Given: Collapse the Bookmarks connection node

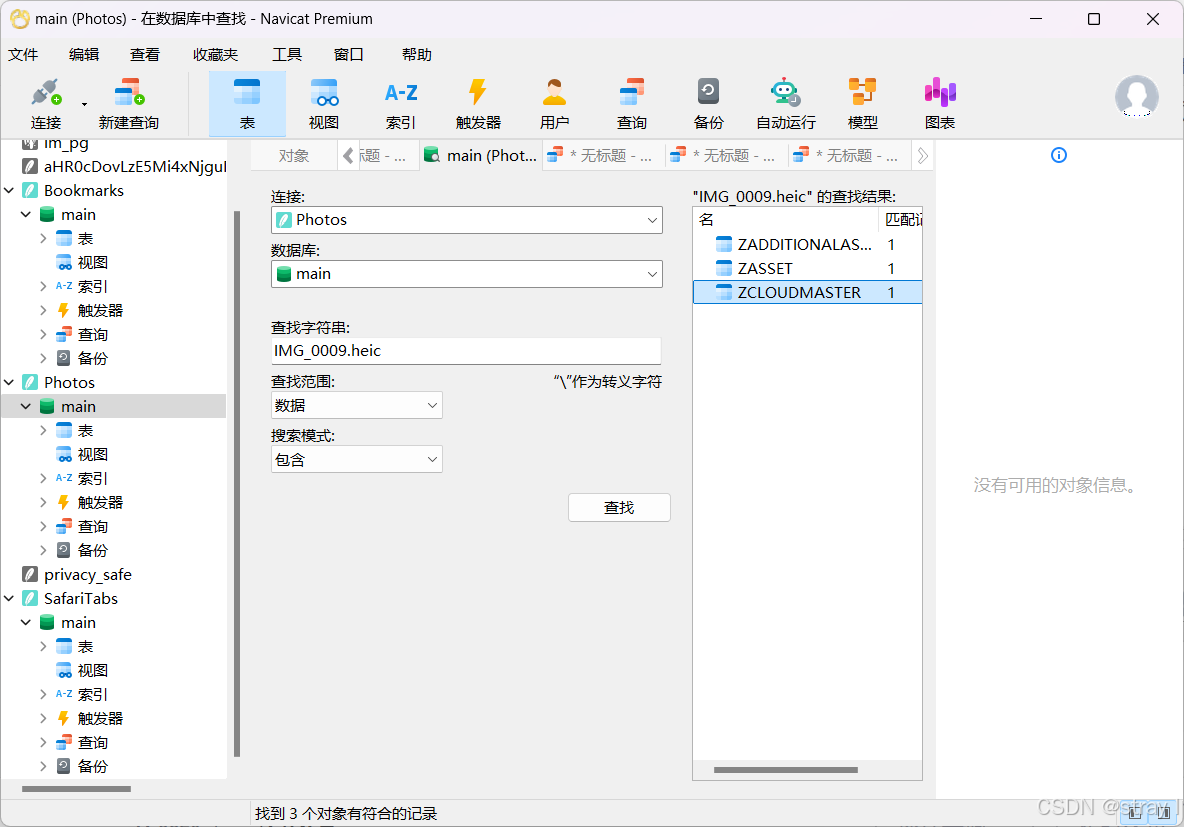Looking at the screenshot, I should 9,190.
